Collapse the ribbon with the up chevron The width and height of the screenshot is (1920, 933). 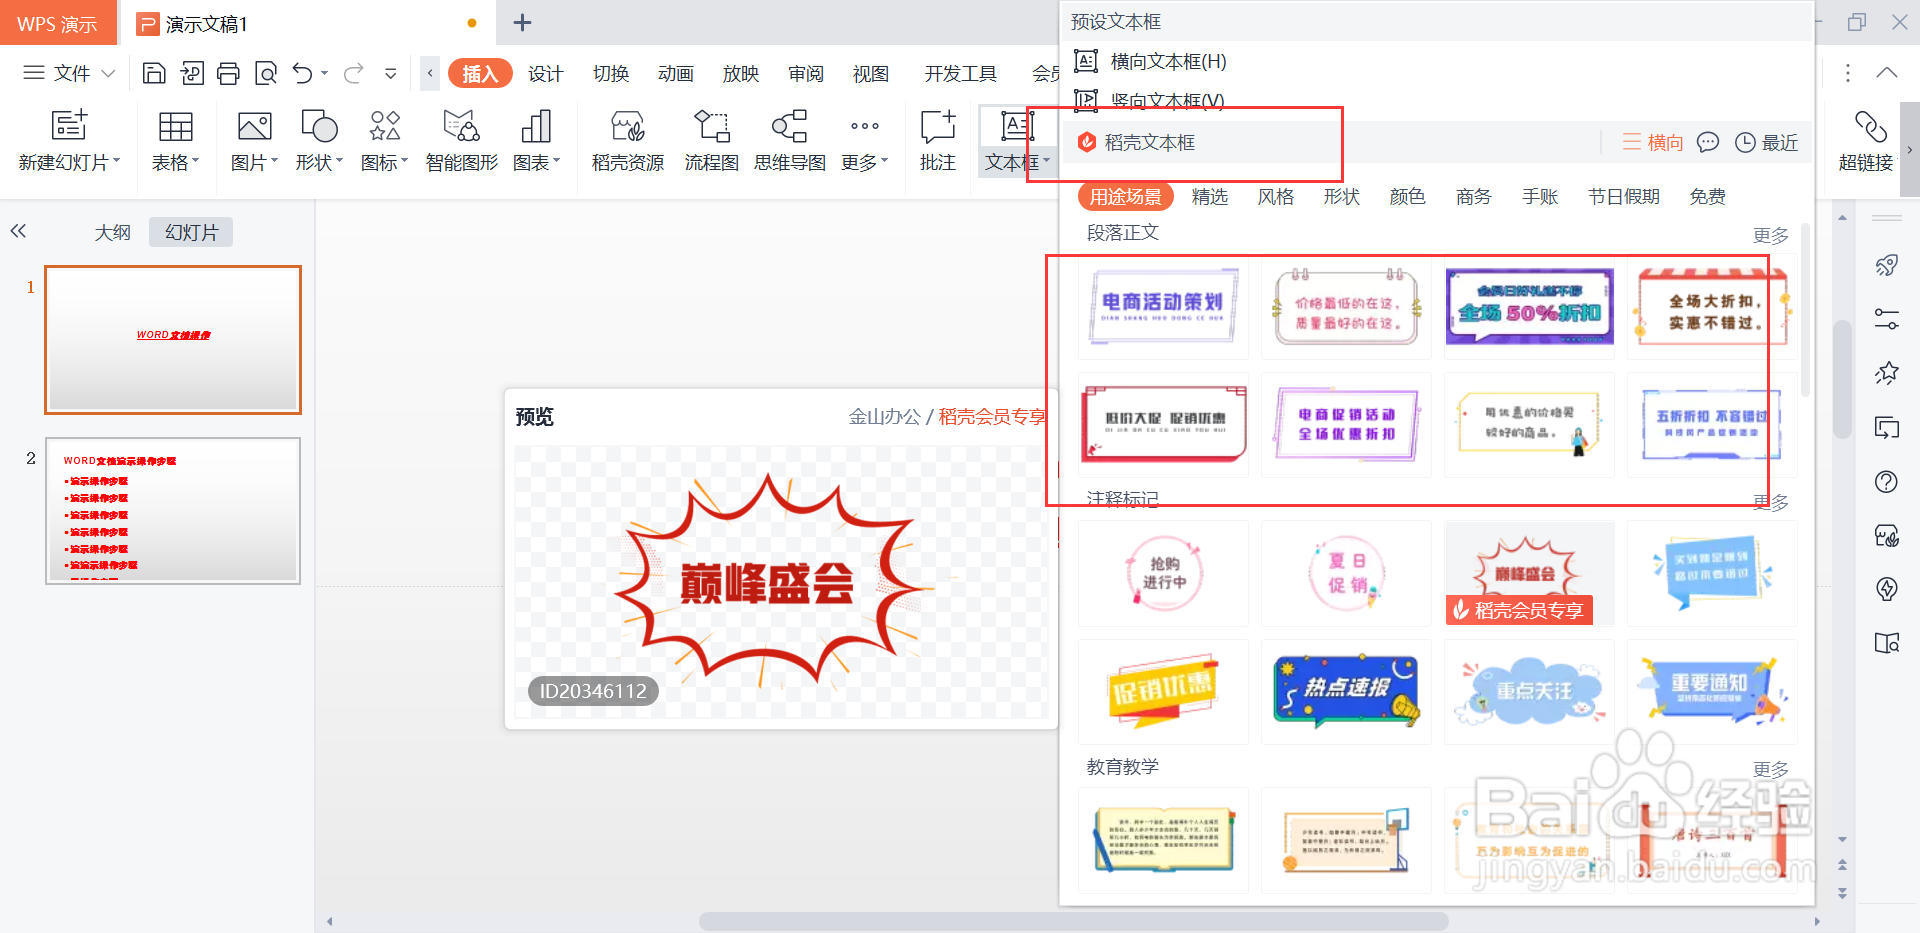[x=1886, y=73]
